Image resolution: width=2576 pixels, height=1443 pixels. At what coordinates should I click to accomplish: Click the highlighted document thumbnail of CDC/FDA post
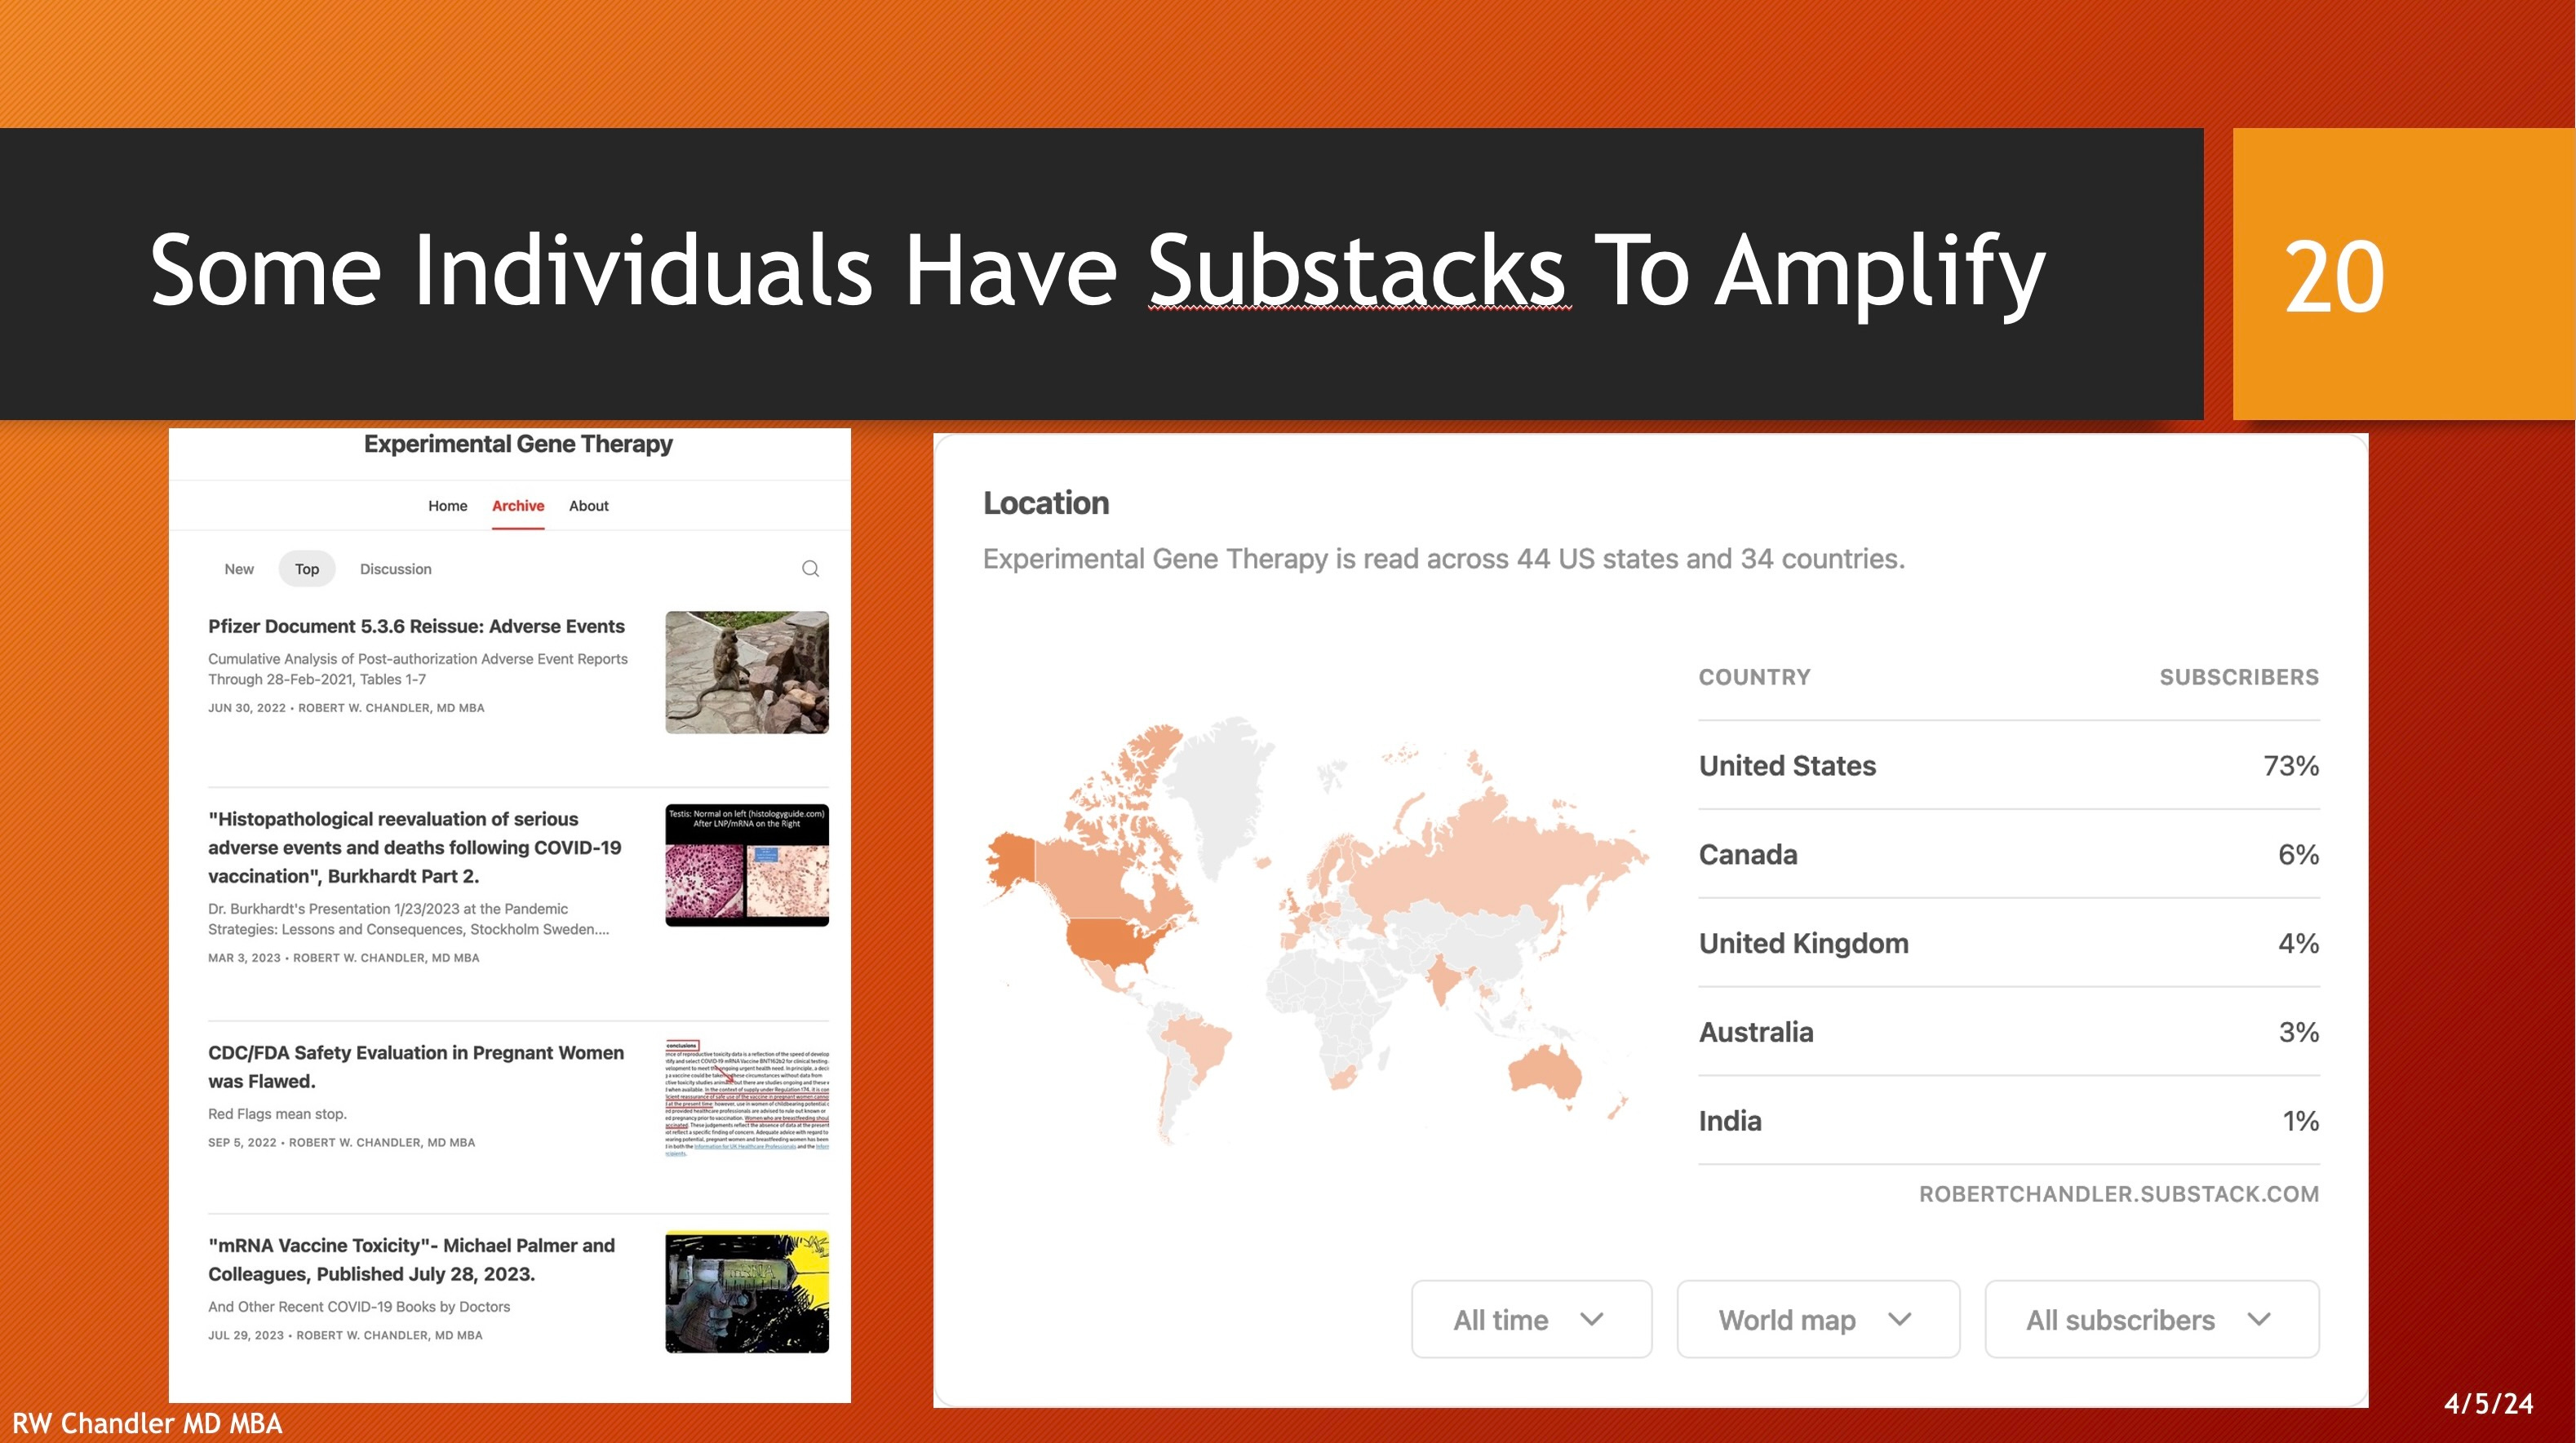point(747,1098)
